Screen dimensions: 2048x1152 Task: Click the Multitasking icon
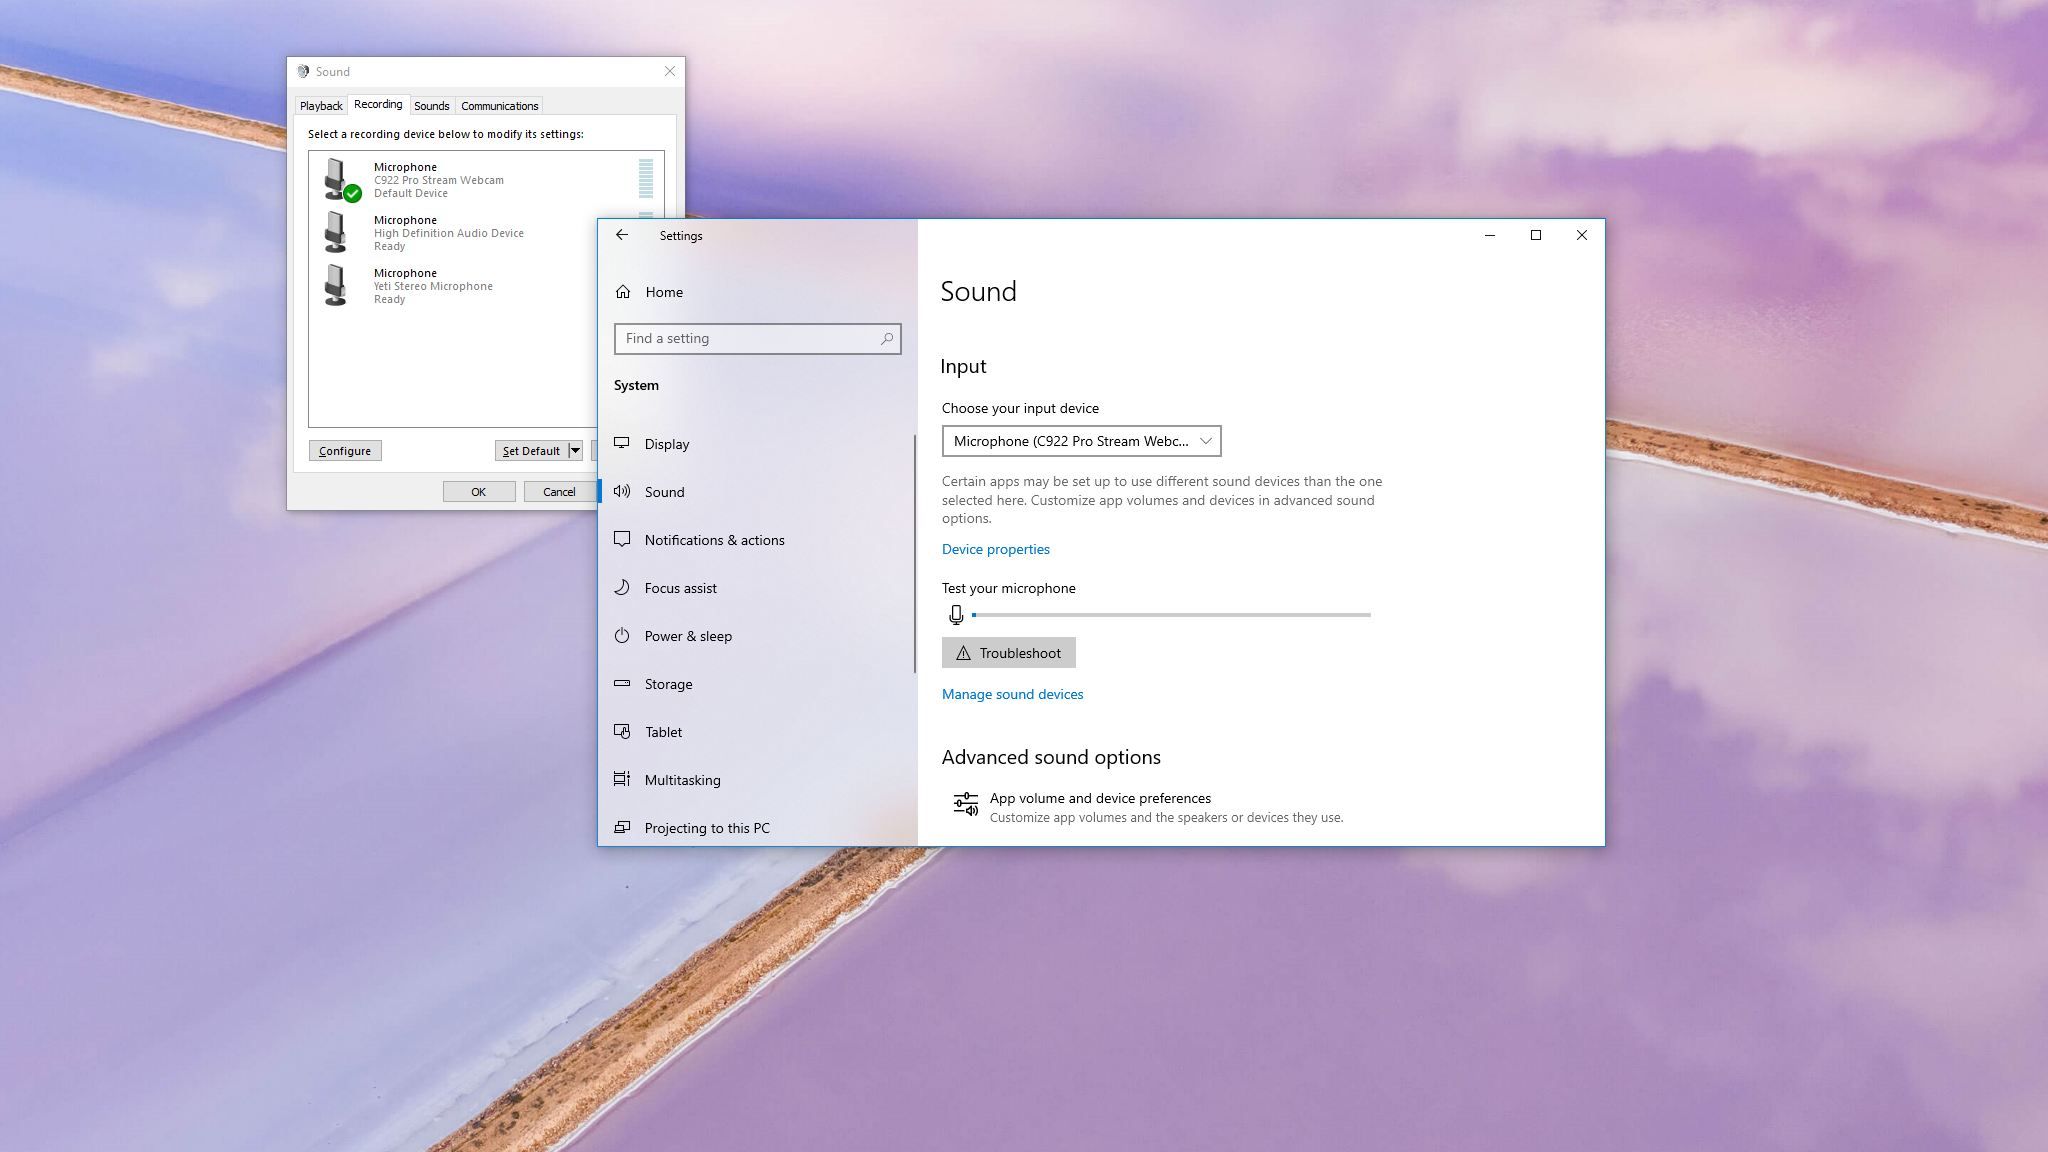click(622, 779)
